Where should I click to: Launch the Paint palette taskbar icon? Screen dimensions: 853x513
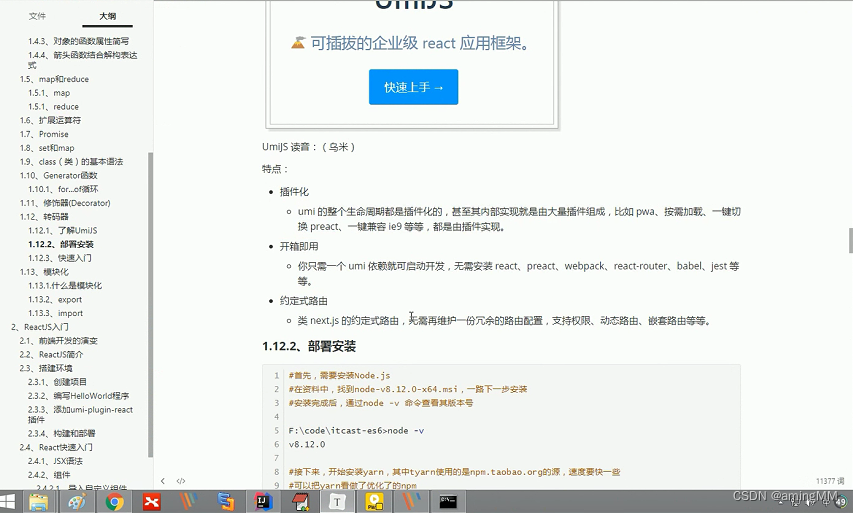(x=77, y=502)
